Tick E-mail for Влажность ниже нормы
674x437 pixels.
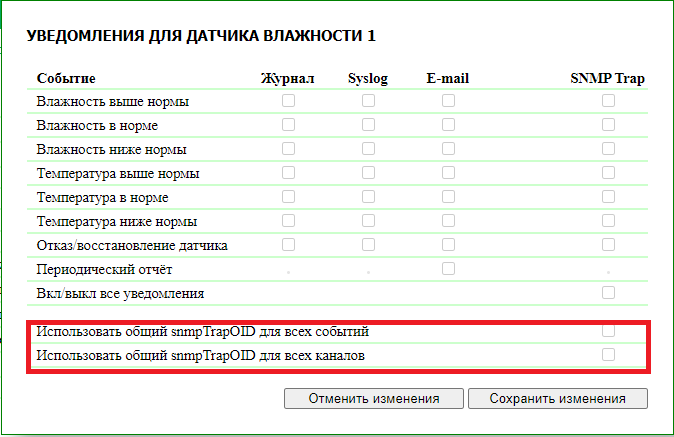click(448, 149)
